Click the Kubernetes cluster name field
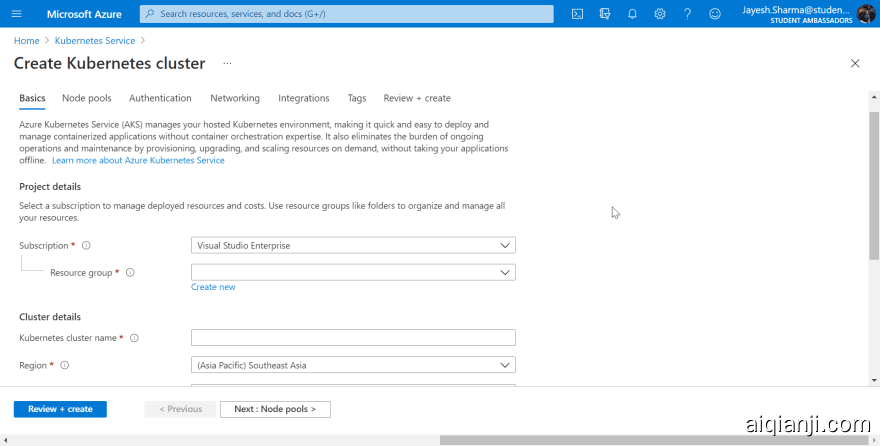The image size is (880, 446). [x=353, y=338]
